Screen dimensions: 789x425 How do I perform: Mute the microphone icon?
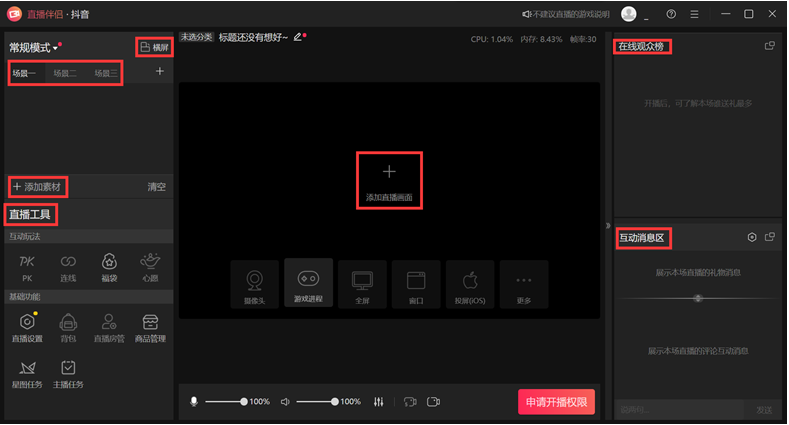click(194, 402)
